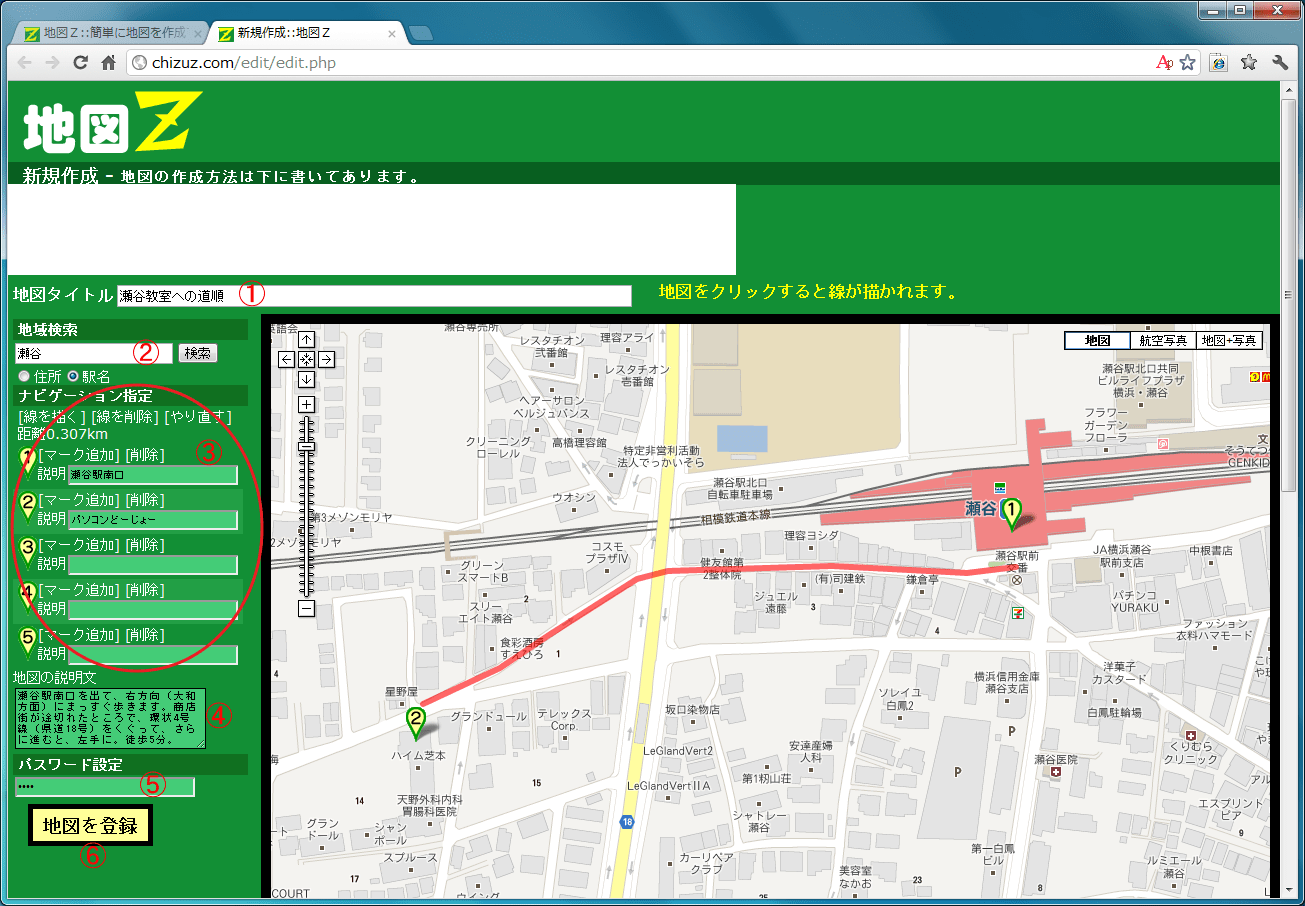1305x906 pixels.
Task: Pan the map up with the arrow
Action: (x=306, y=339)
